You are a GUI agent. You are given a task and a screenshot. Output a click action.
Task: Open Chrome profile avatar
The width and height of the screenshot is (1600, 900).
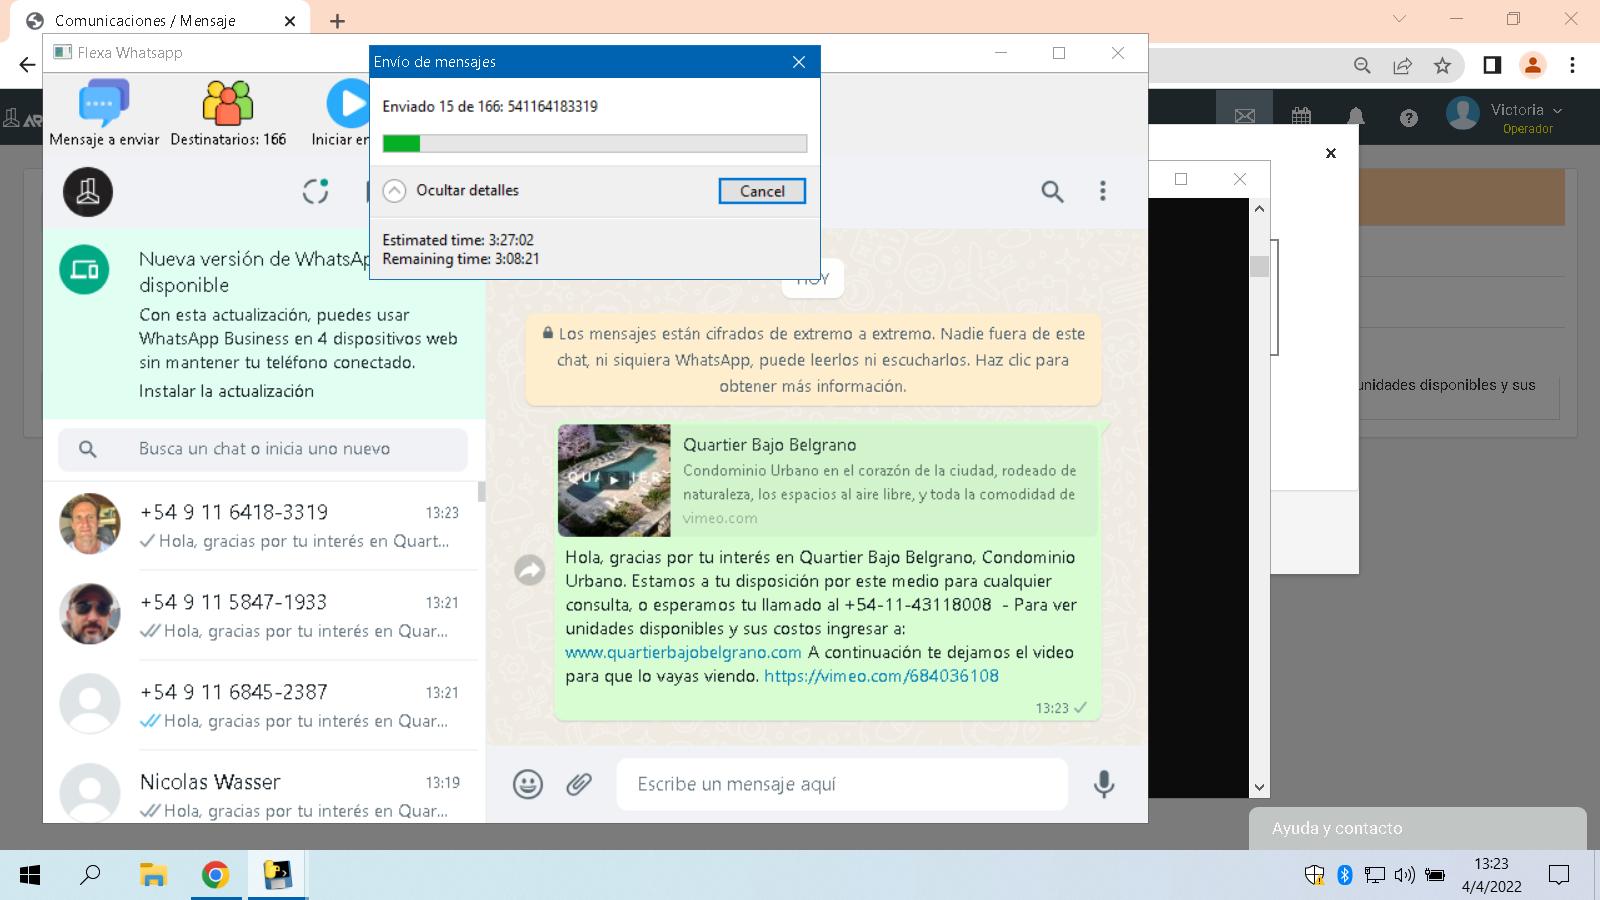pyautogui.click(x=1532, y=65)
